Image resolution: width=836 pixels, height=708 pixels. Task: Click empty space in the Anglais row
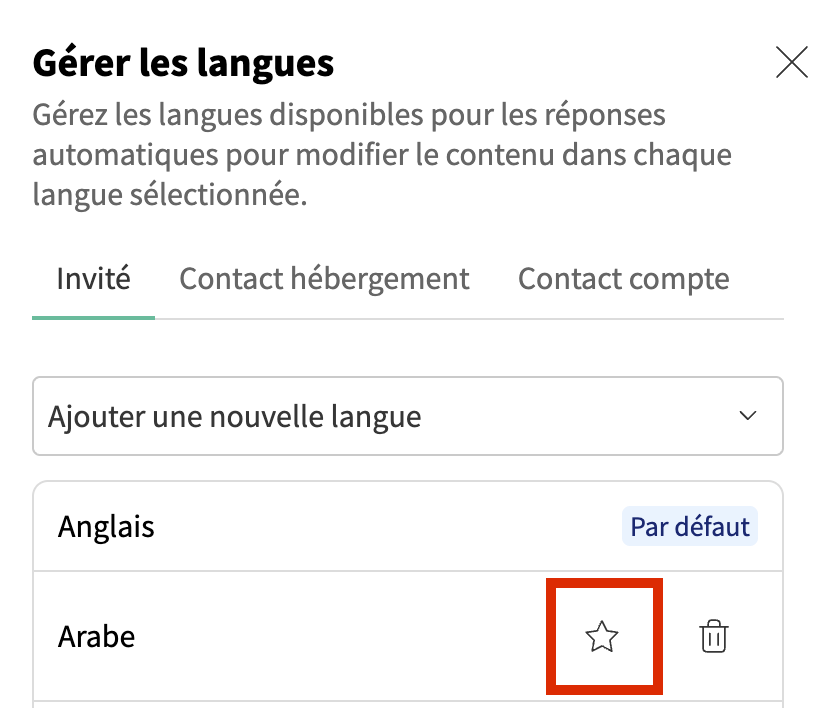[380, 527]
